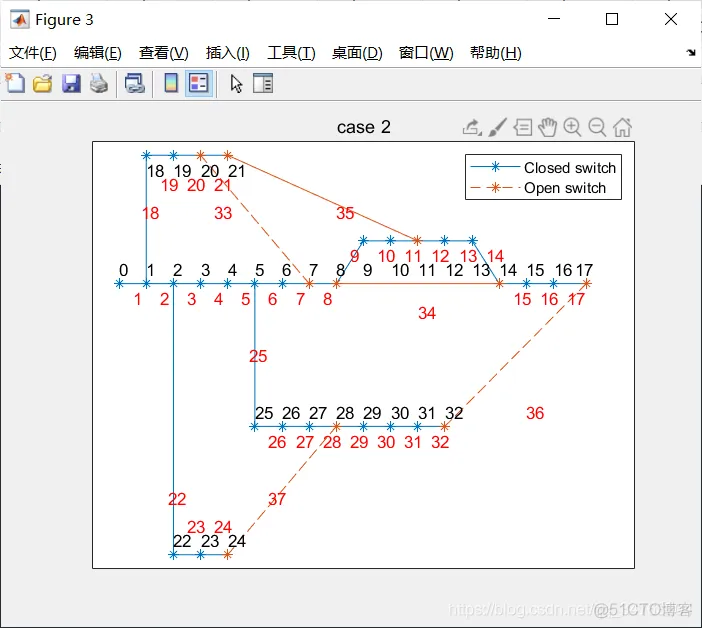The width and height of the screenshot is (702, 628).
Task: Select the red branch label 18
Action: (x=150, y=213)
